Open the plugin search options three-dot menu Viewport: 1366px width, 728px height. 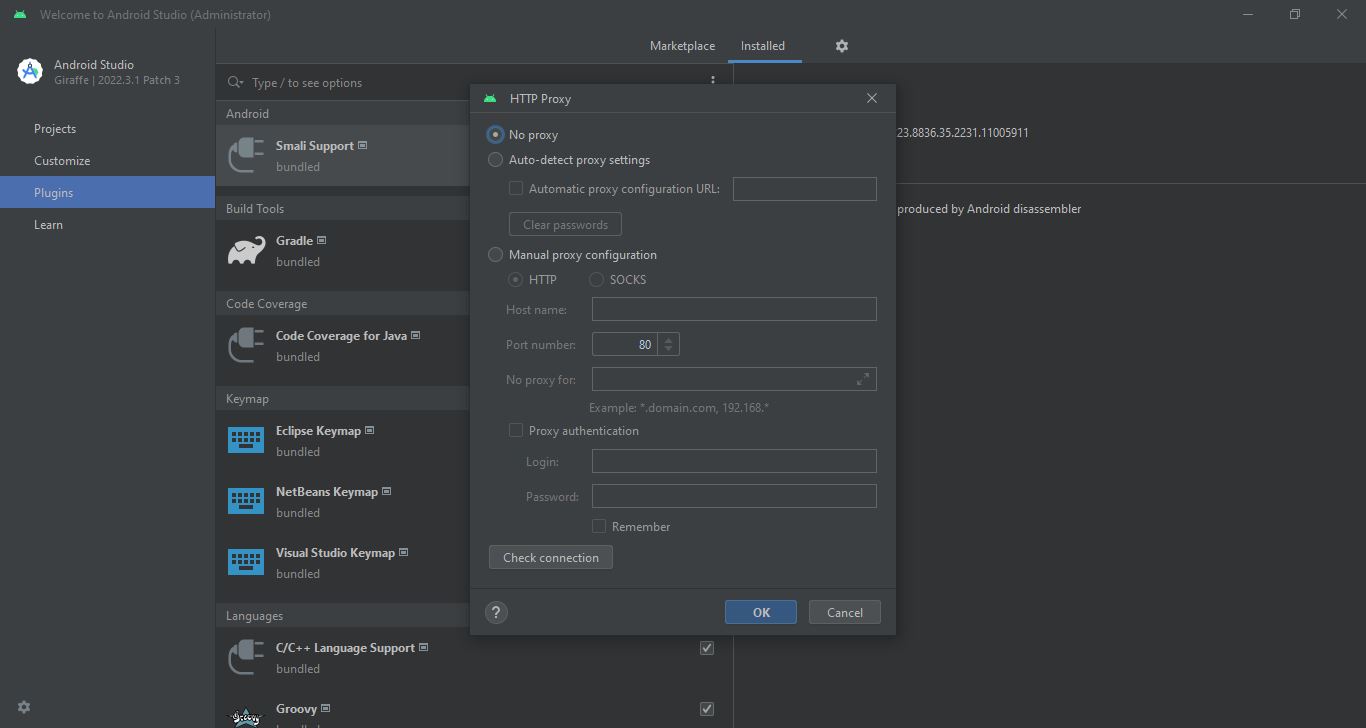(713, 82)
